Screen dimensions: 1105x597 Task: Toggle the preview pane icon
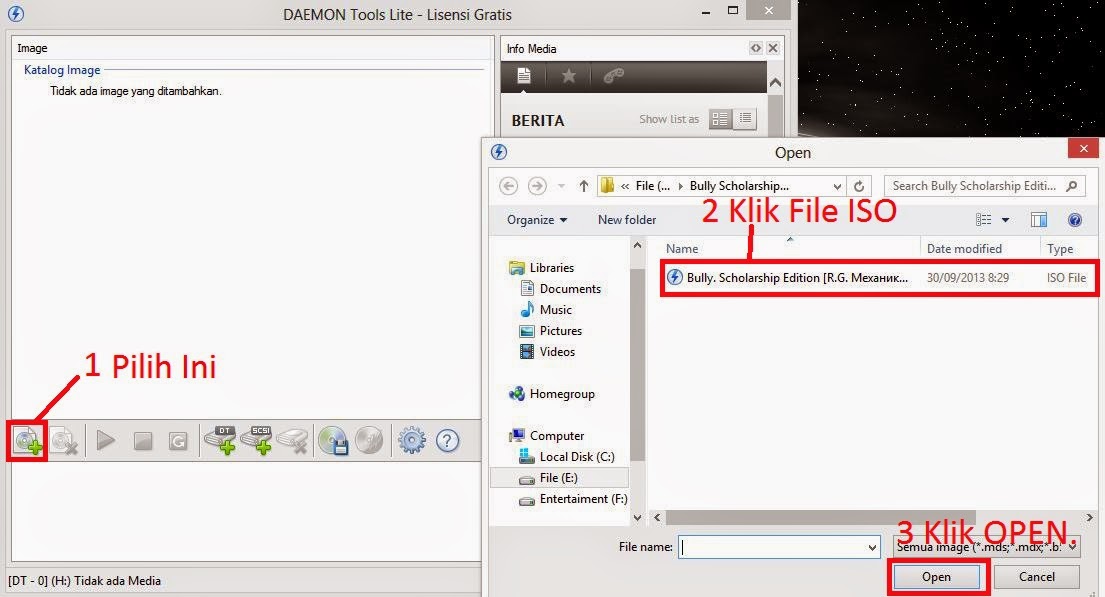pos(1039,220)
